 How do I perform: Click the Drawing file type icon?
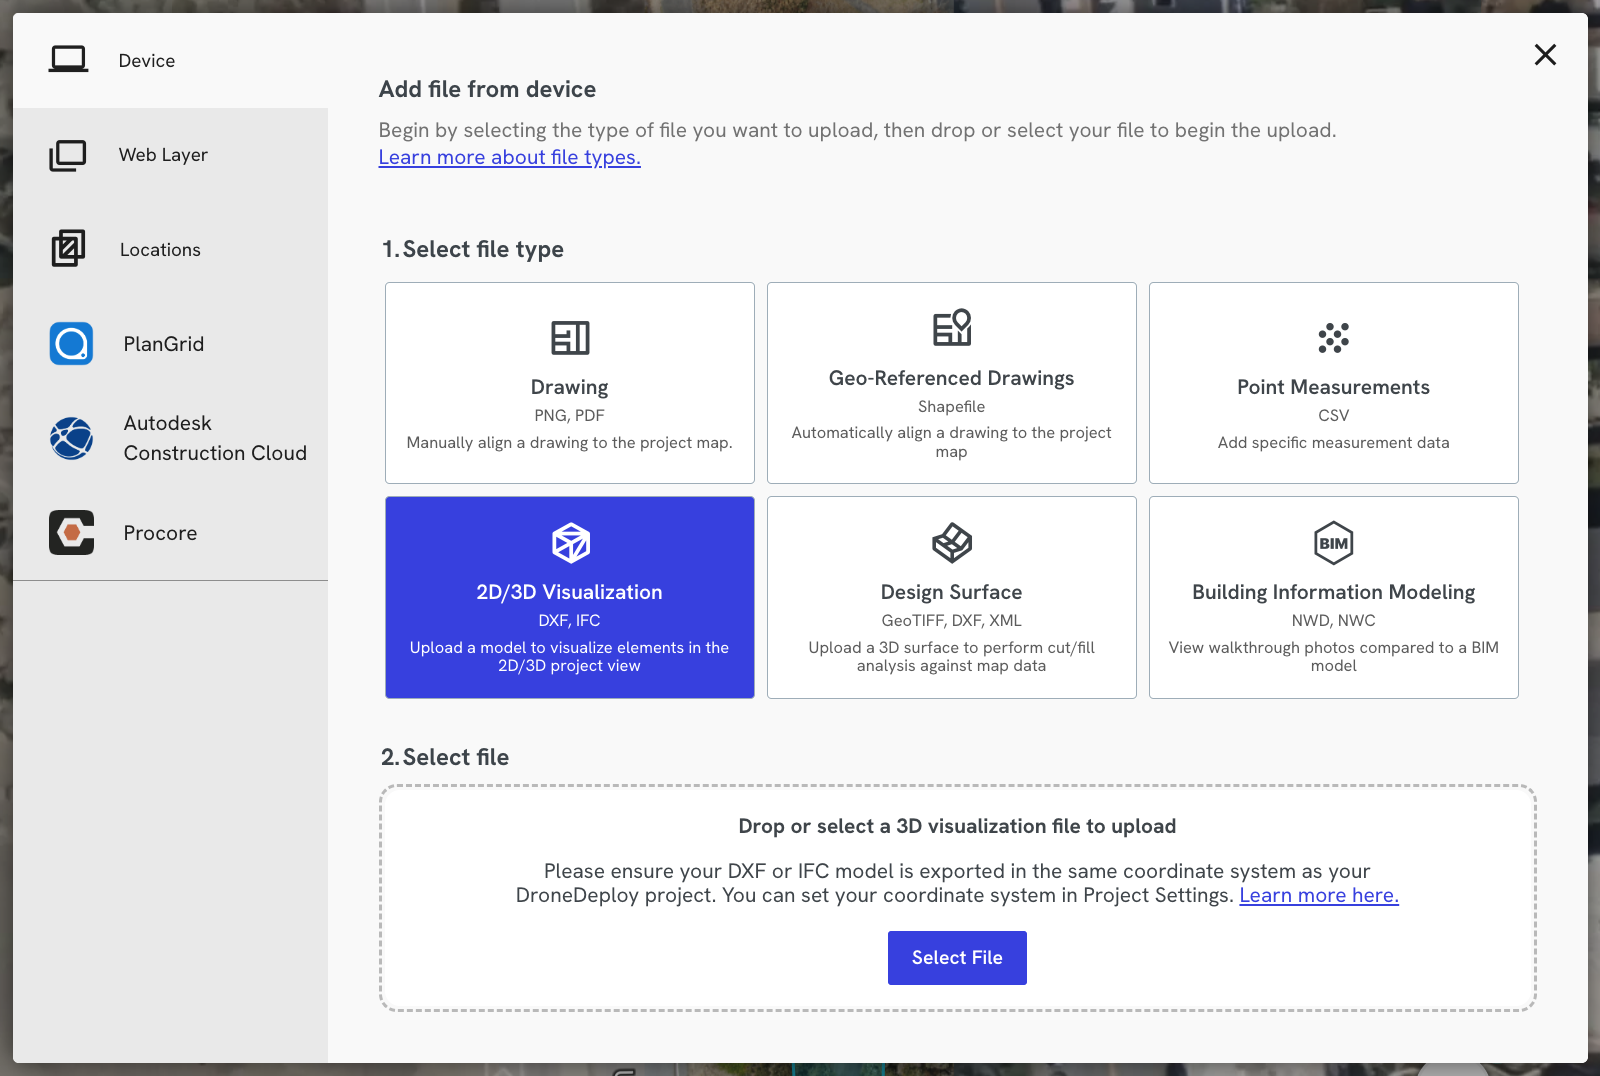coord(570,338)
